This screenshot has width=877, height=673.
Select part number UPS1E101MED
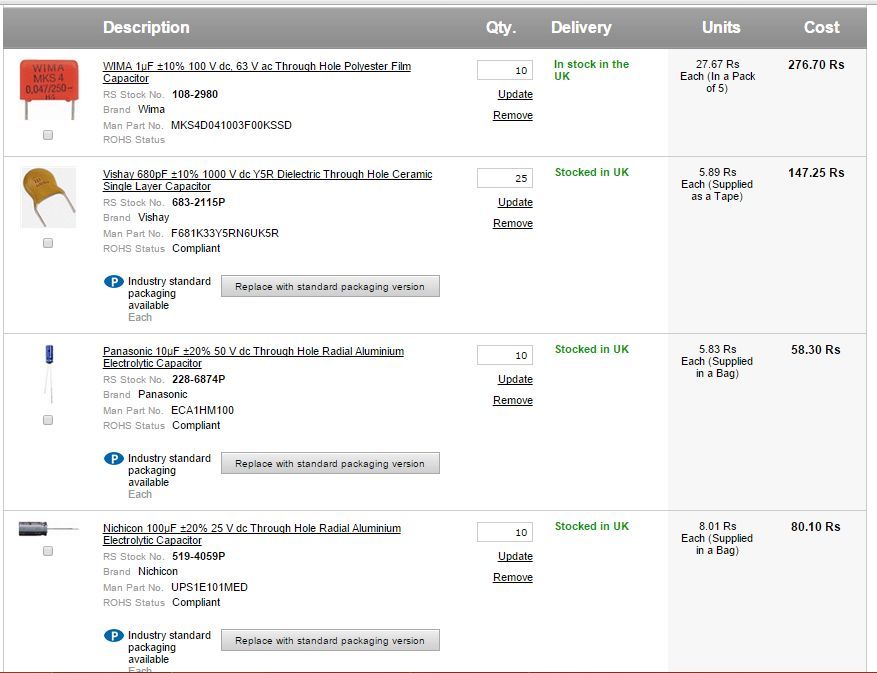(x=209, y=587)
